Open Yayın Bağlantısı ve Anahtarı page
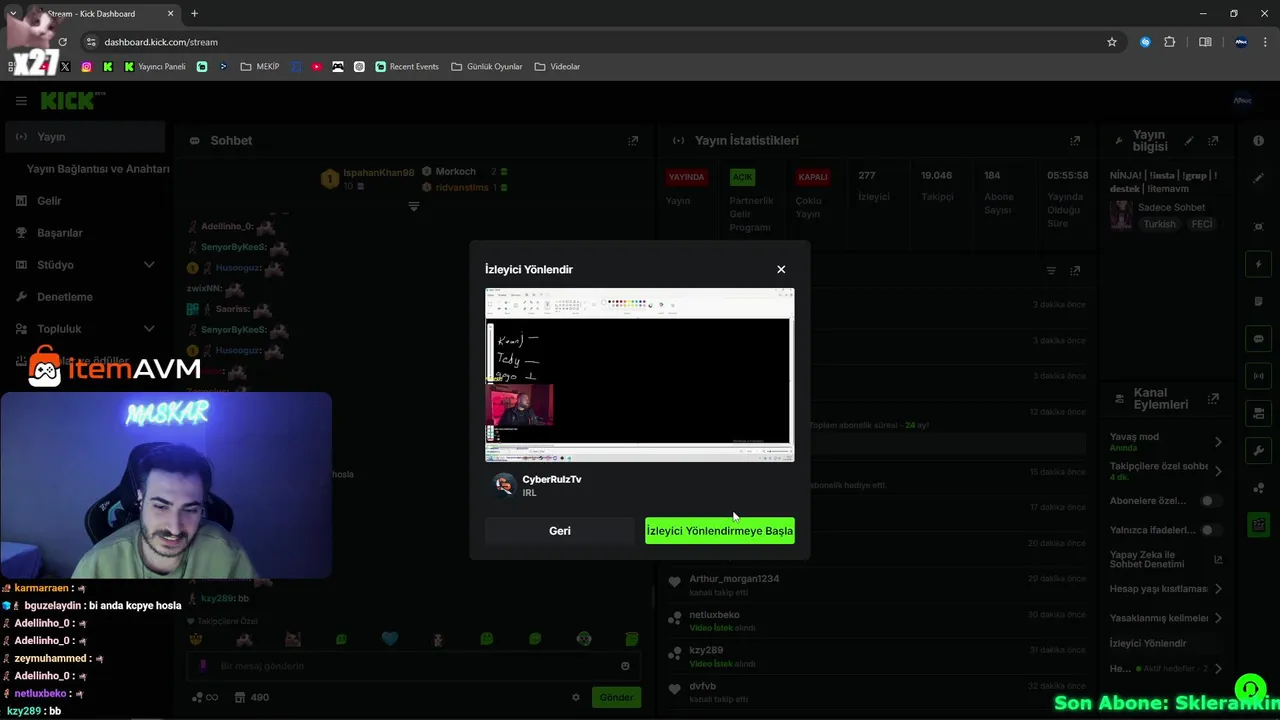Screen dimensions: 1280x720 [x=98, y=169]
